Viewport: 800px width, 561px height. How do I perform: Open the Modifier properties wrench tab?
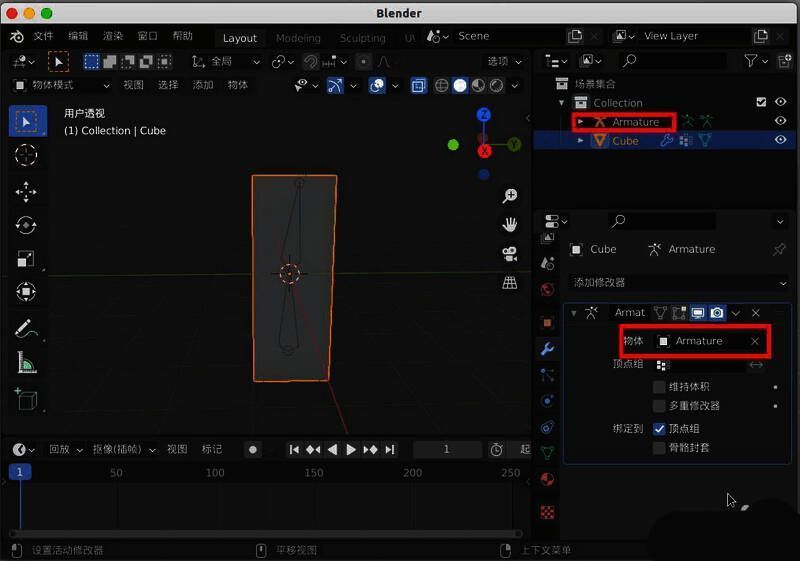tap(547, 348)
